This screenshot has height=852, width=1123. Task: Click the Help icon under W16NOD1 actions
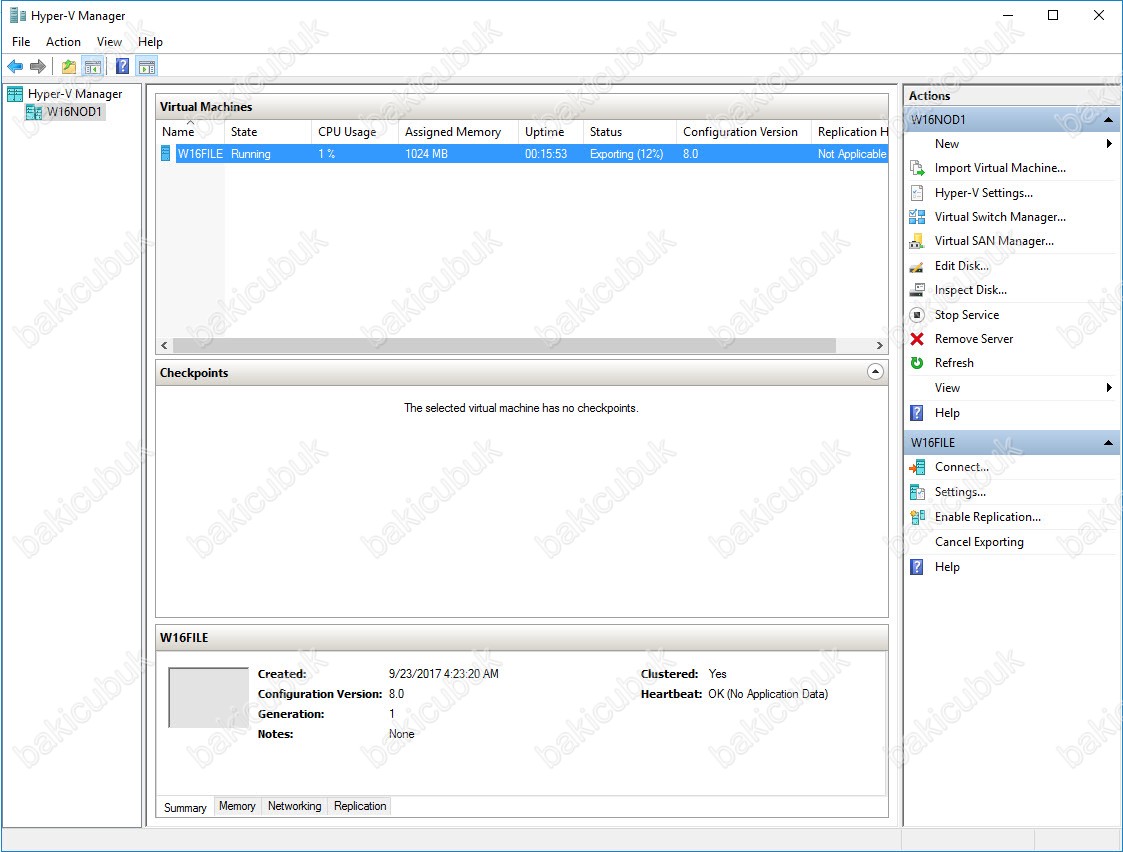[917, 413]
